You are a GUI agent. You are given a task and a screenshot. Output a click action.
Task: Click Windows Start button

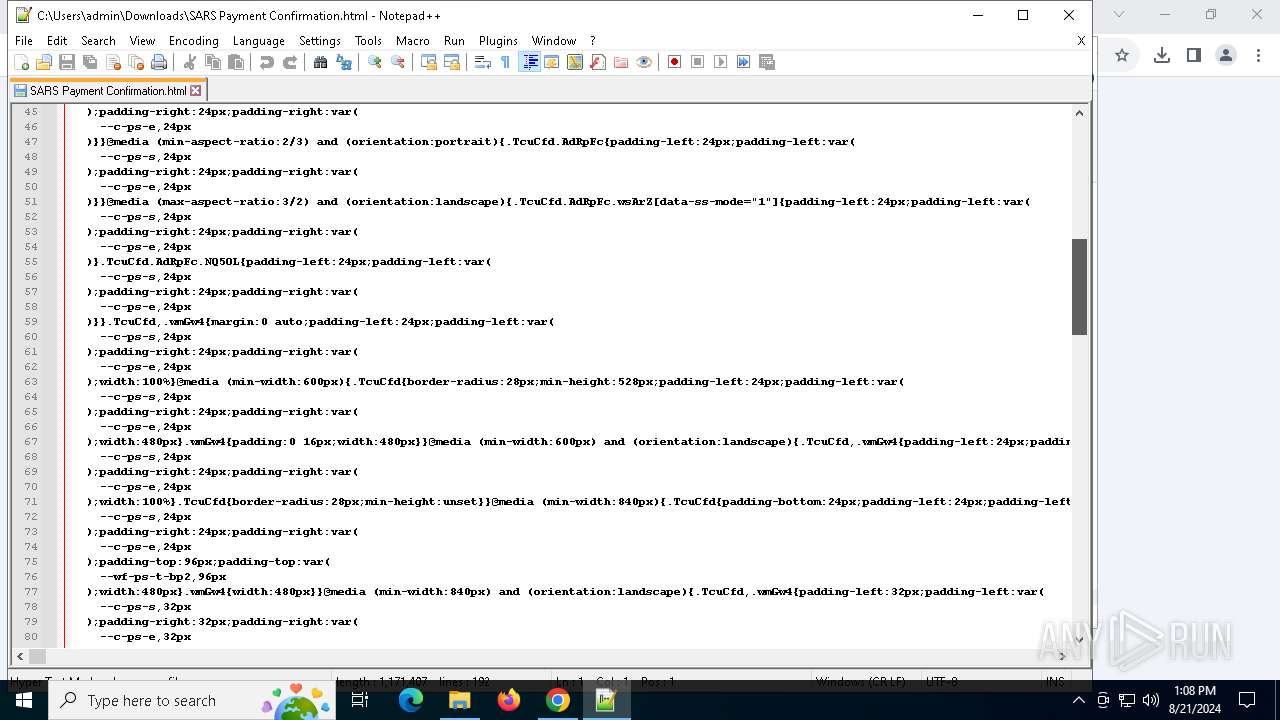click(x=23, y=700)
